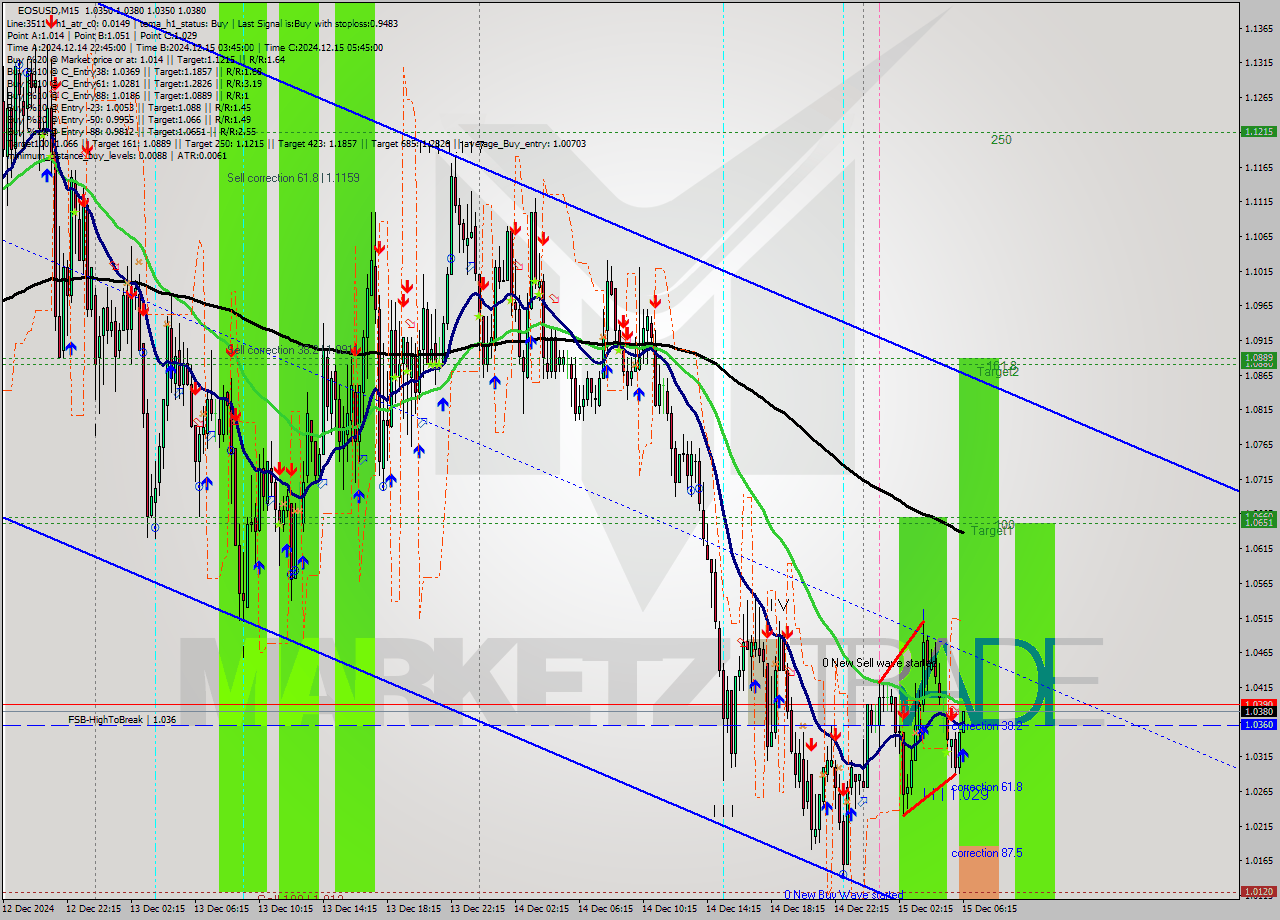
Task: Click the orange rectangle under correction 87.5
Action: (x=978, y=872)
